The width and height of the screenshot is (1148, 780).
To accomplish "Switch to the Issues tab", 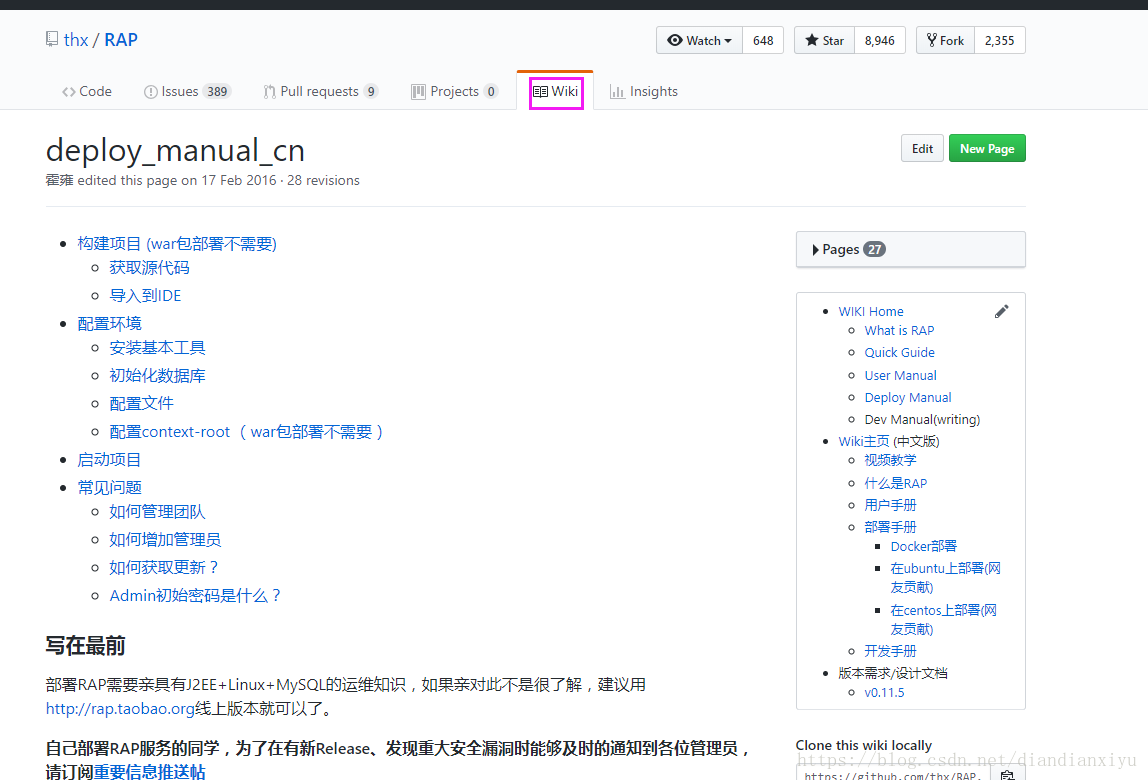I will coord(187,92).
